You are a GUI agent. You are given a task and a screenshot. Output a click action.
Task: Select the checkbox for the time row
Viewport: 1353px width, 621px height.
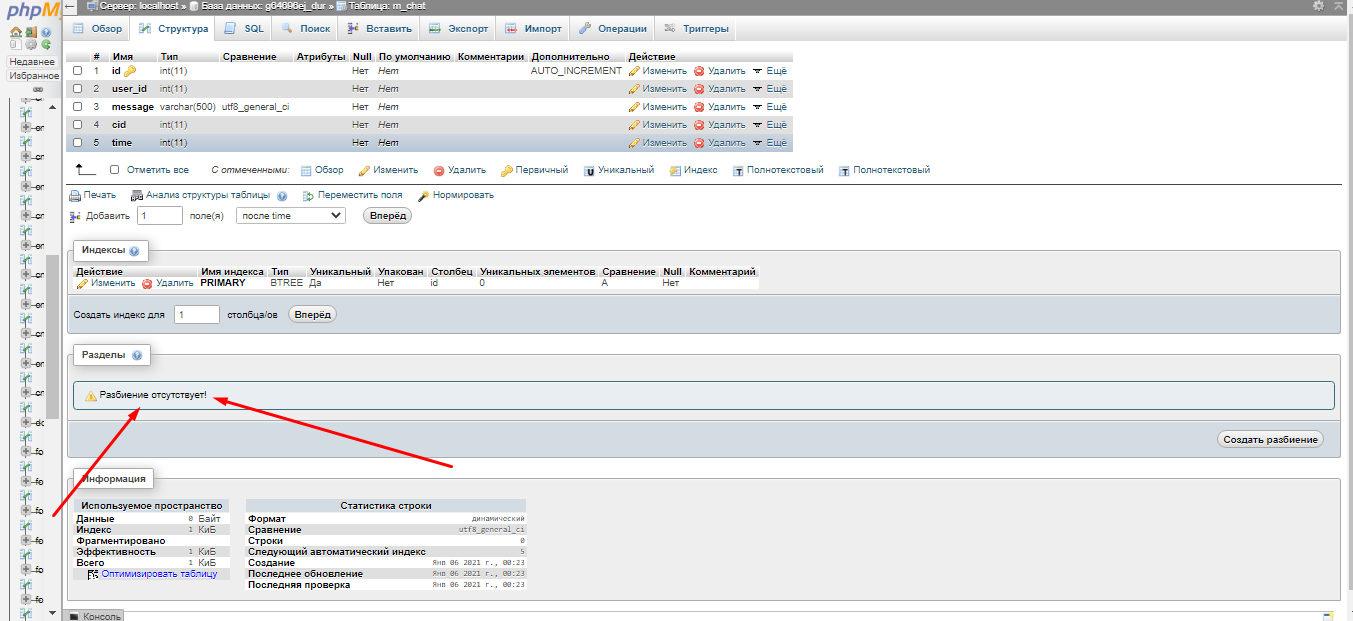(x=78, y=143)
